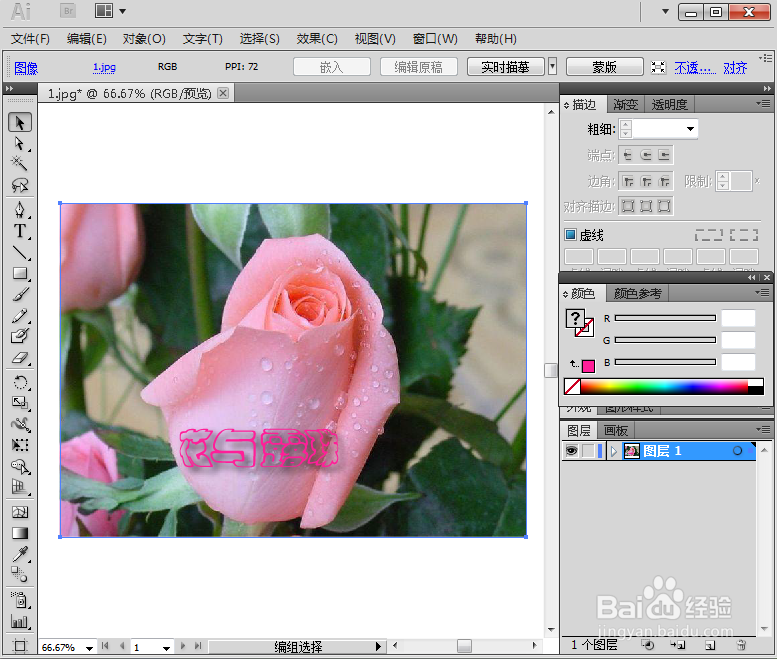777x659 pixels.
Task: Switch to the 颜色参考 tab
Action: [x=638, y=293]
